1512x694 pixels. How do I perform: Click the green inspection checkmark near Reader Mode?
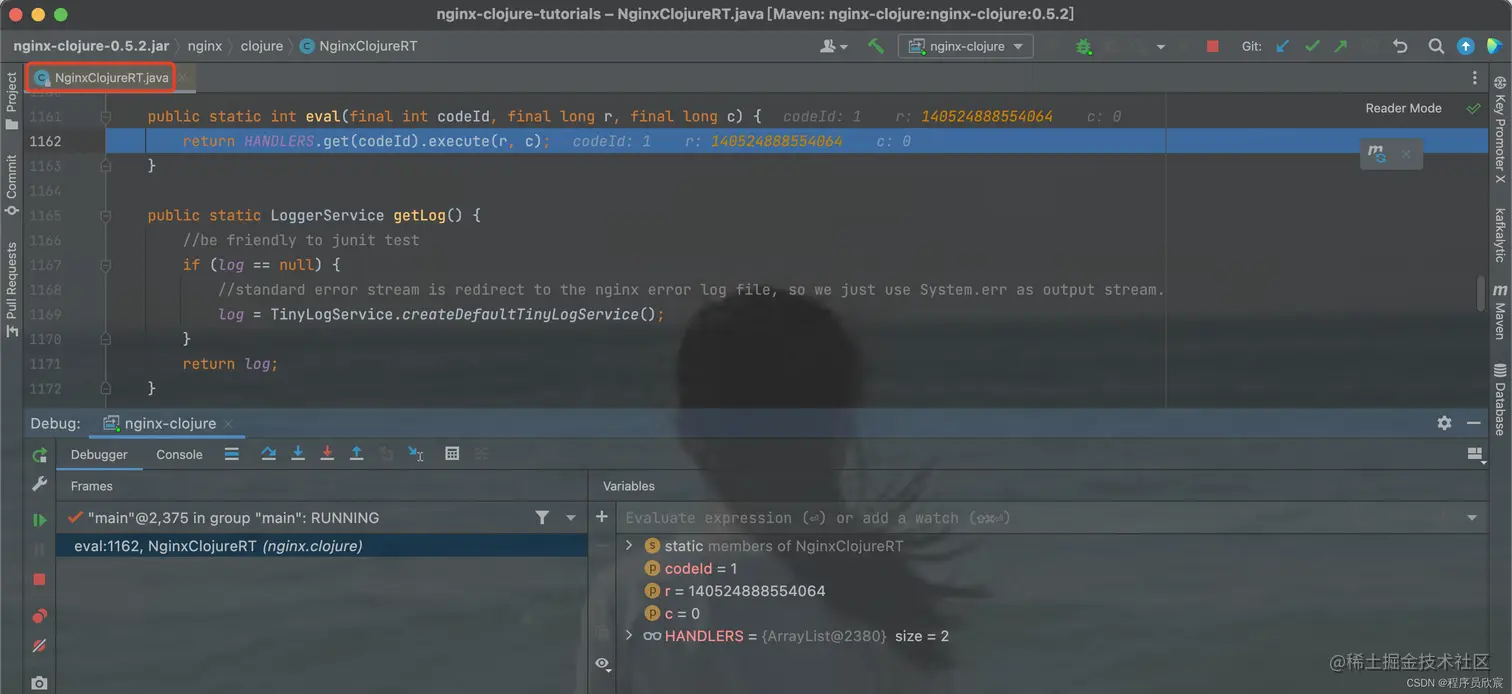[1473, 108]
